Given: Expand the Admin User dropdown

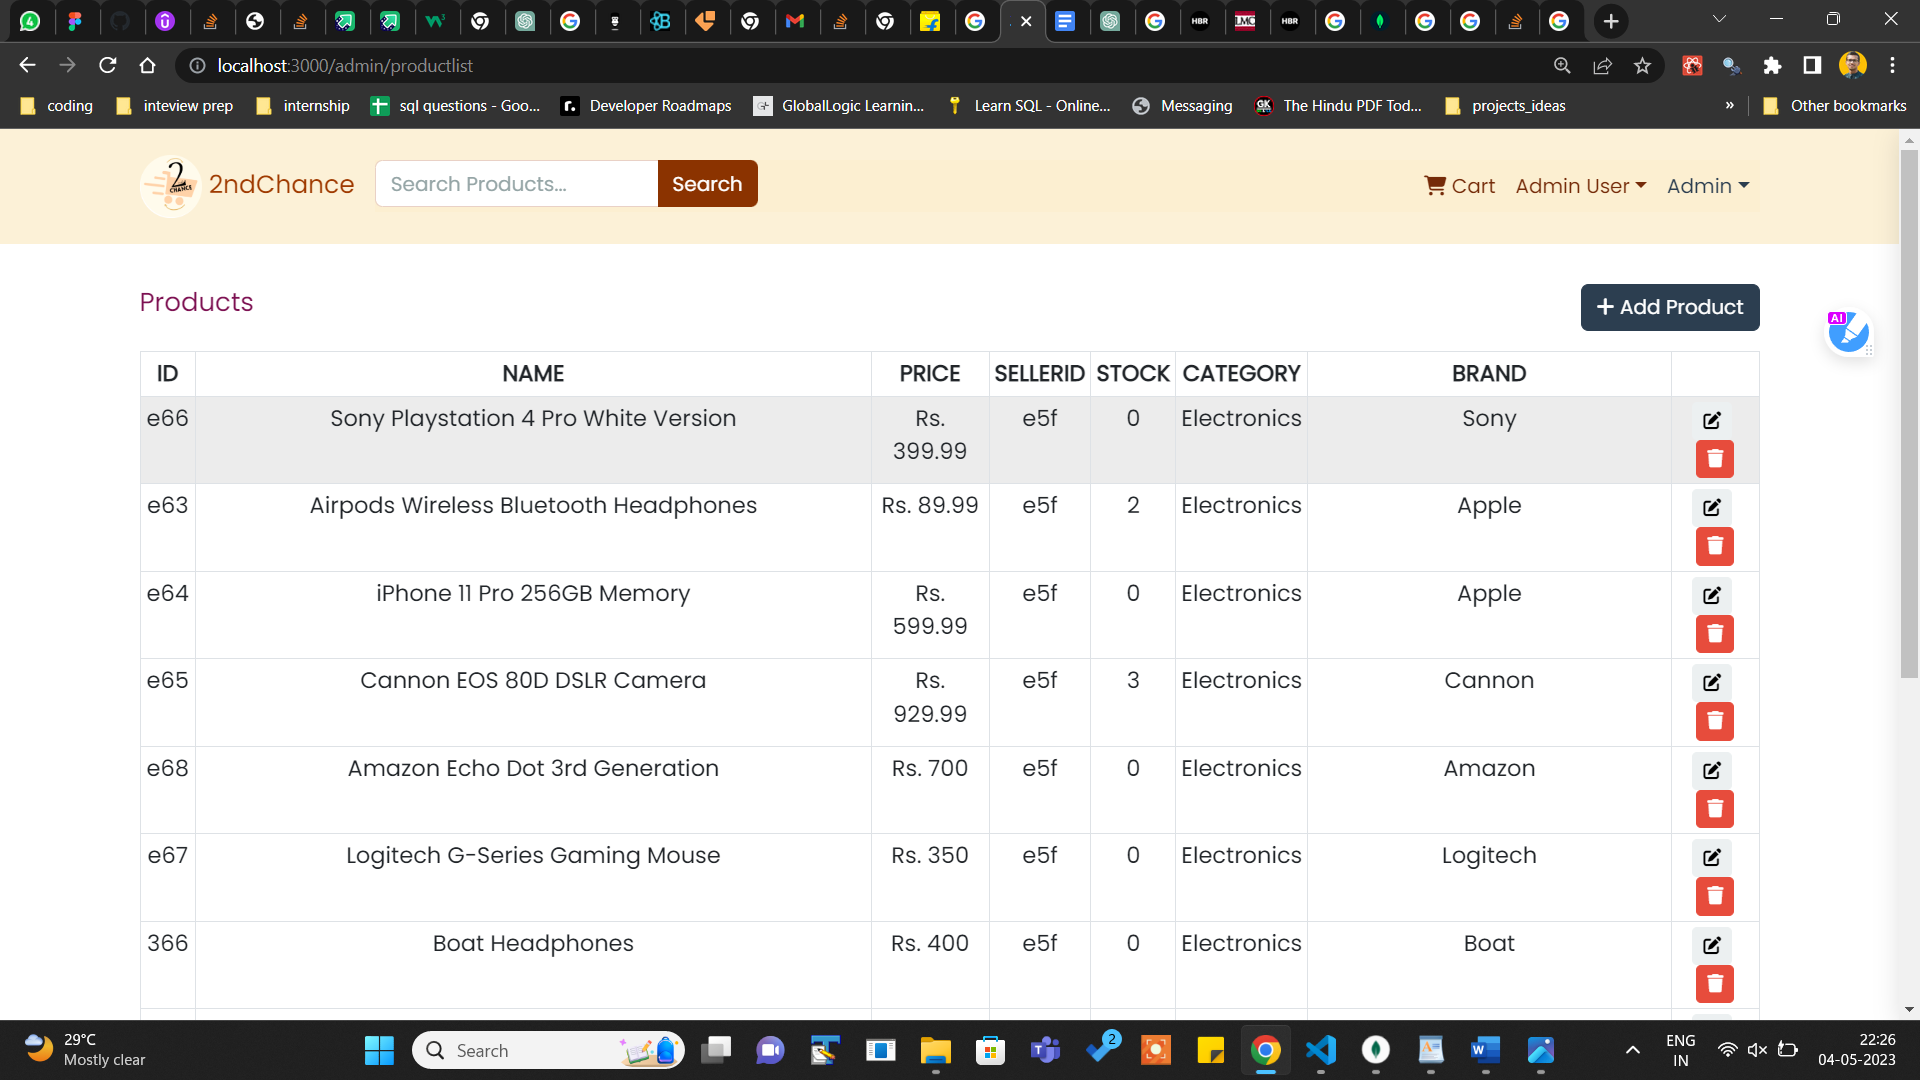Looking at the screenshot, I should pyautogui.click(x=1580, y=186).
